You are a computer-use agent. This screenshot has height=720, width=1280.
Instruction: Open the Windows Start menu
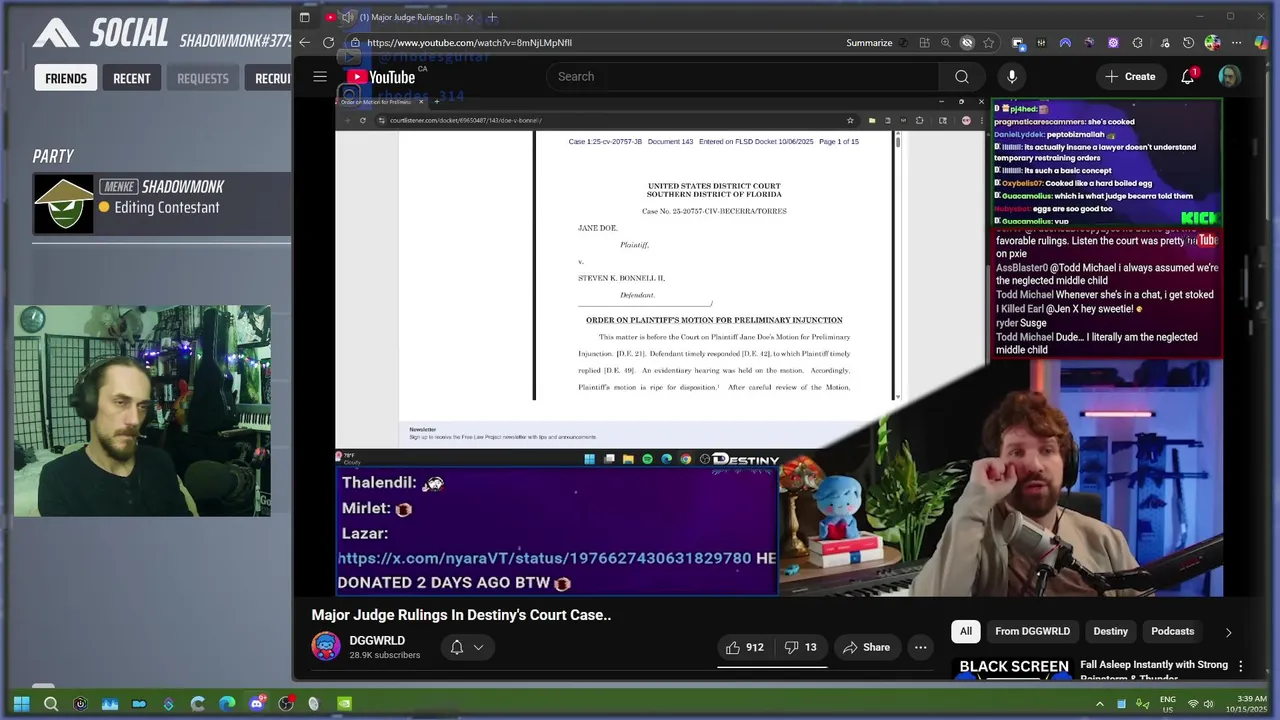[x=21, y=703]
